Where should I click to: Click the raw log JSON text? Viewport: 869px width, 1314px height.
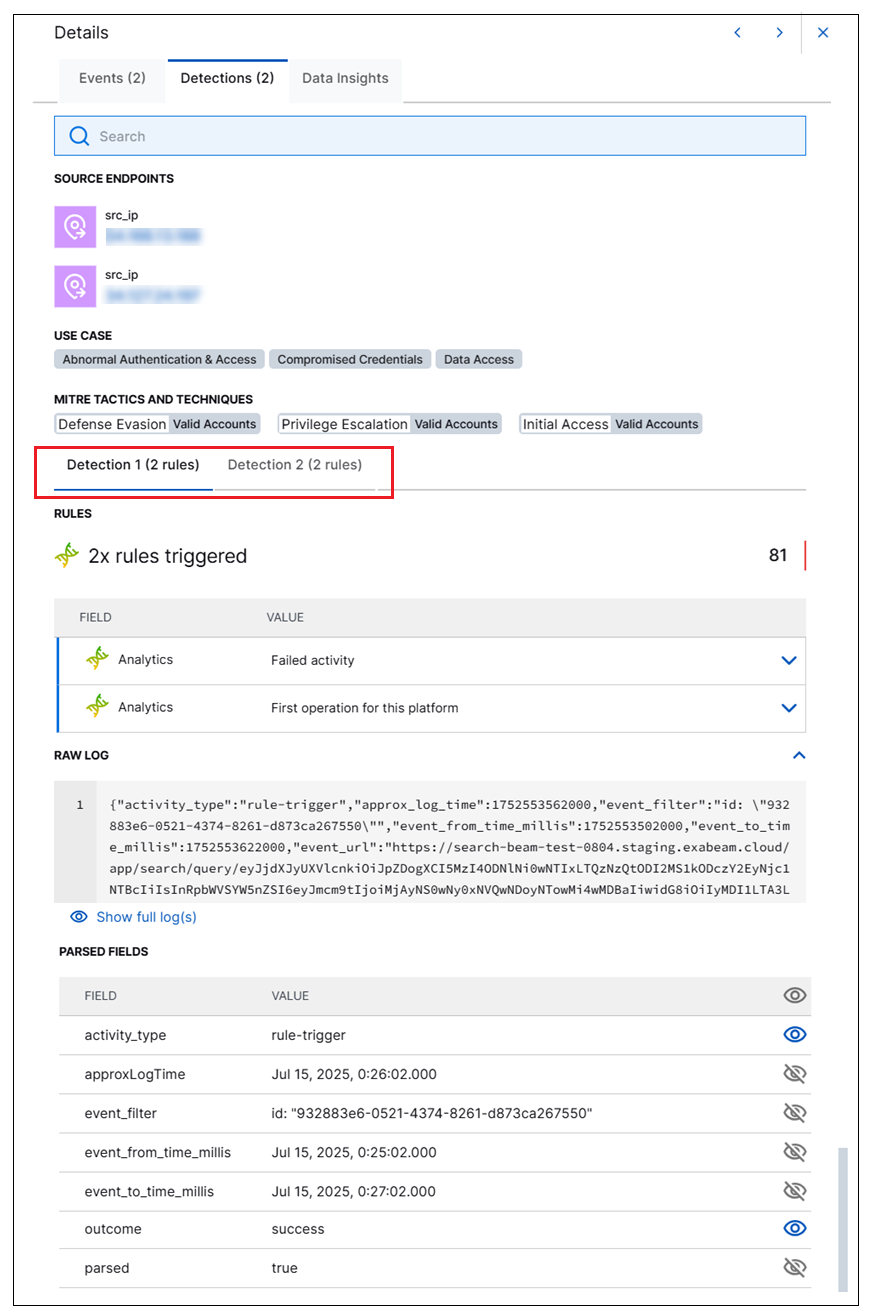tap(450, 847)
